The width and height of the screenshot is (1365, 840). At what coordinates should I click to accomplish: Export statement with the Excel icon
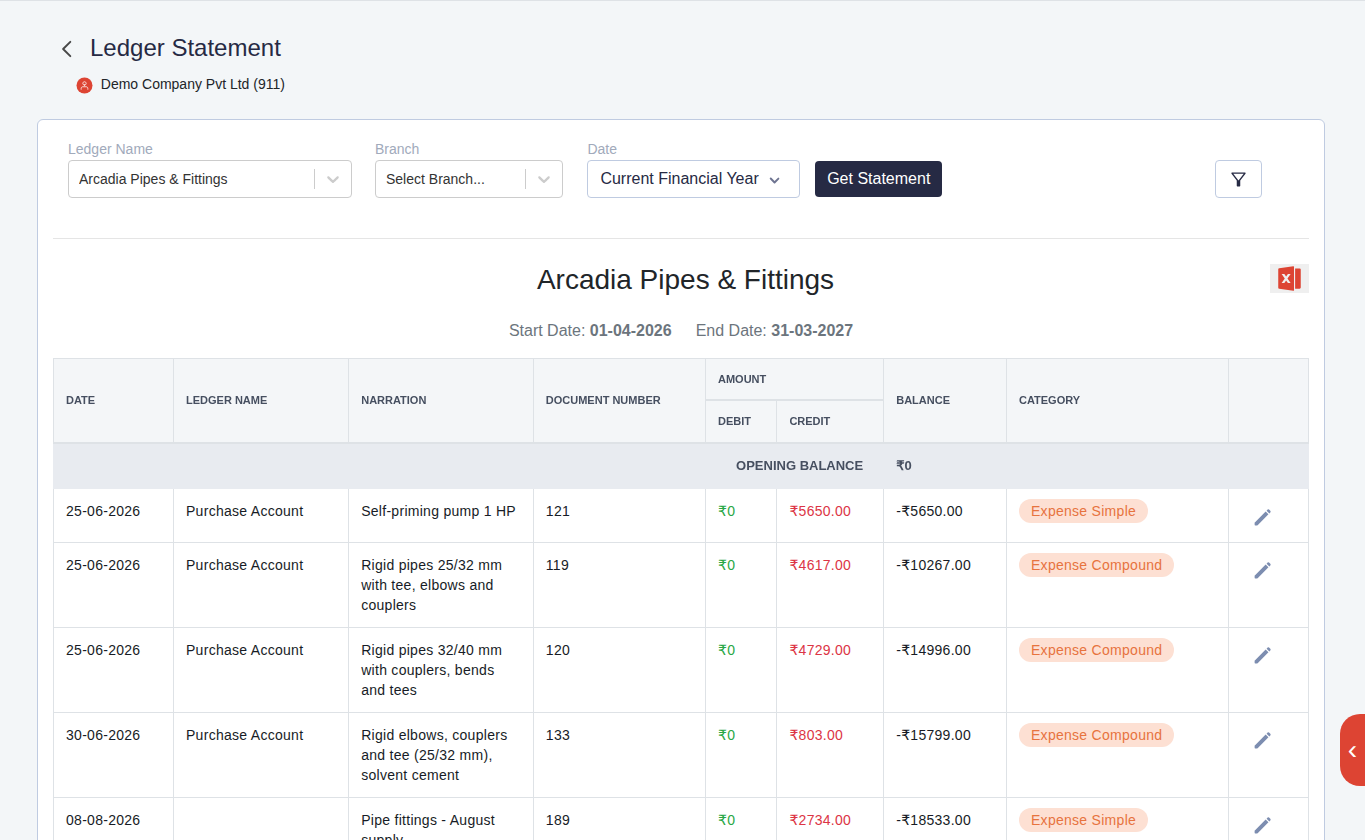click(1289, 279)
